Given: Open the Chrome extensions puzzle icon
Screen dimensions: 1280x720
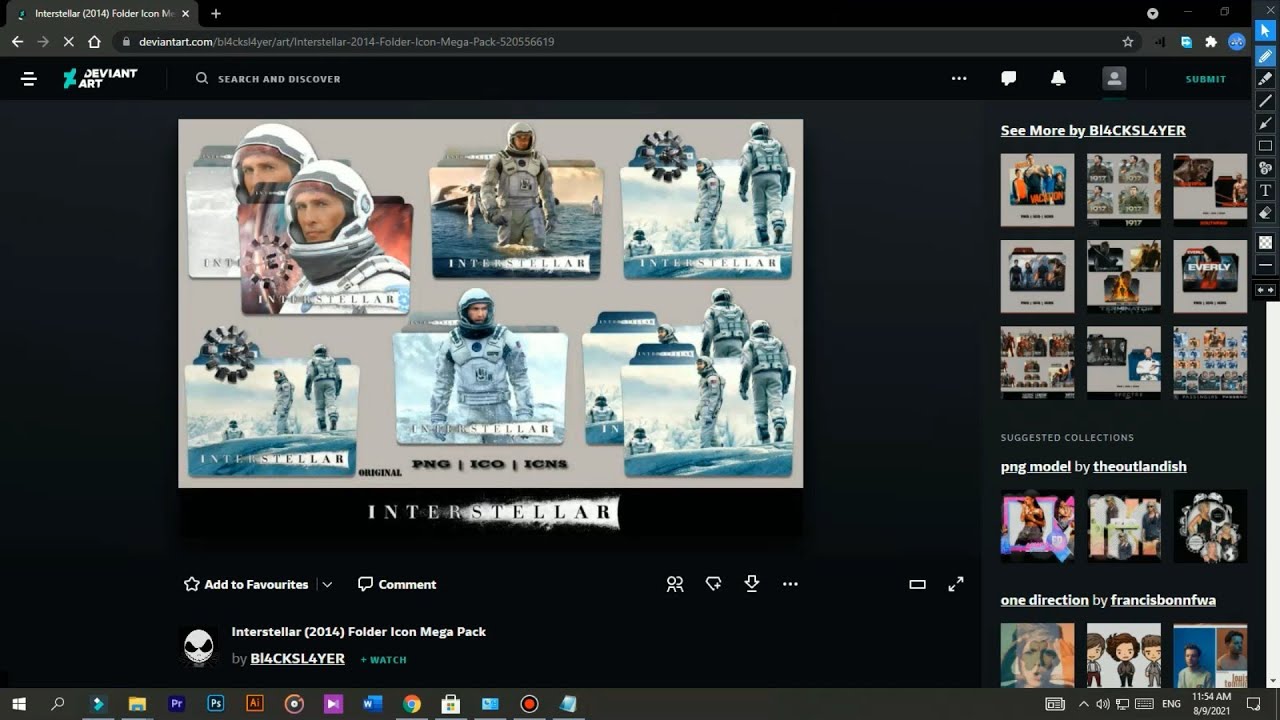Looking at the screenshot, I should coord(1211,42).
